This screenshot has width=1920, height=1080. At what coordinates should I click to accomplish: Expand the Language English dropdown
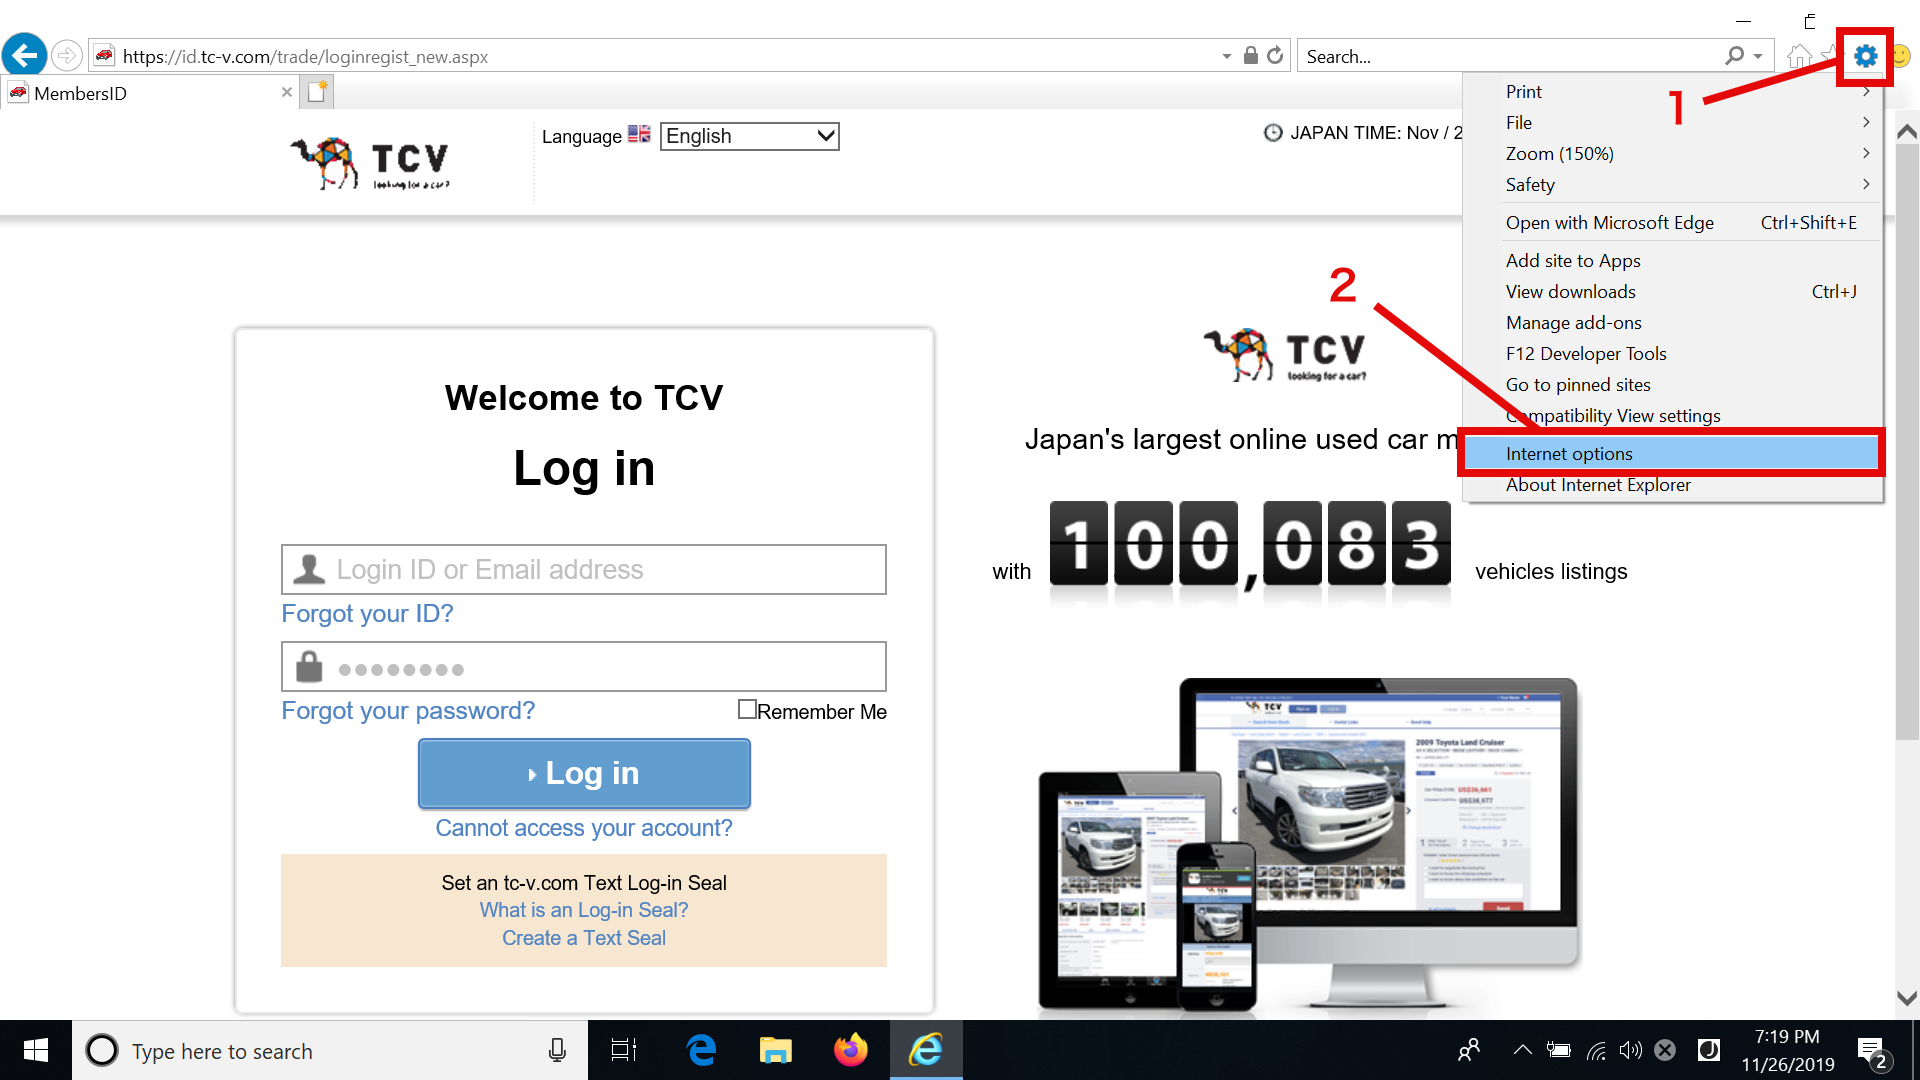pos(750,136)
